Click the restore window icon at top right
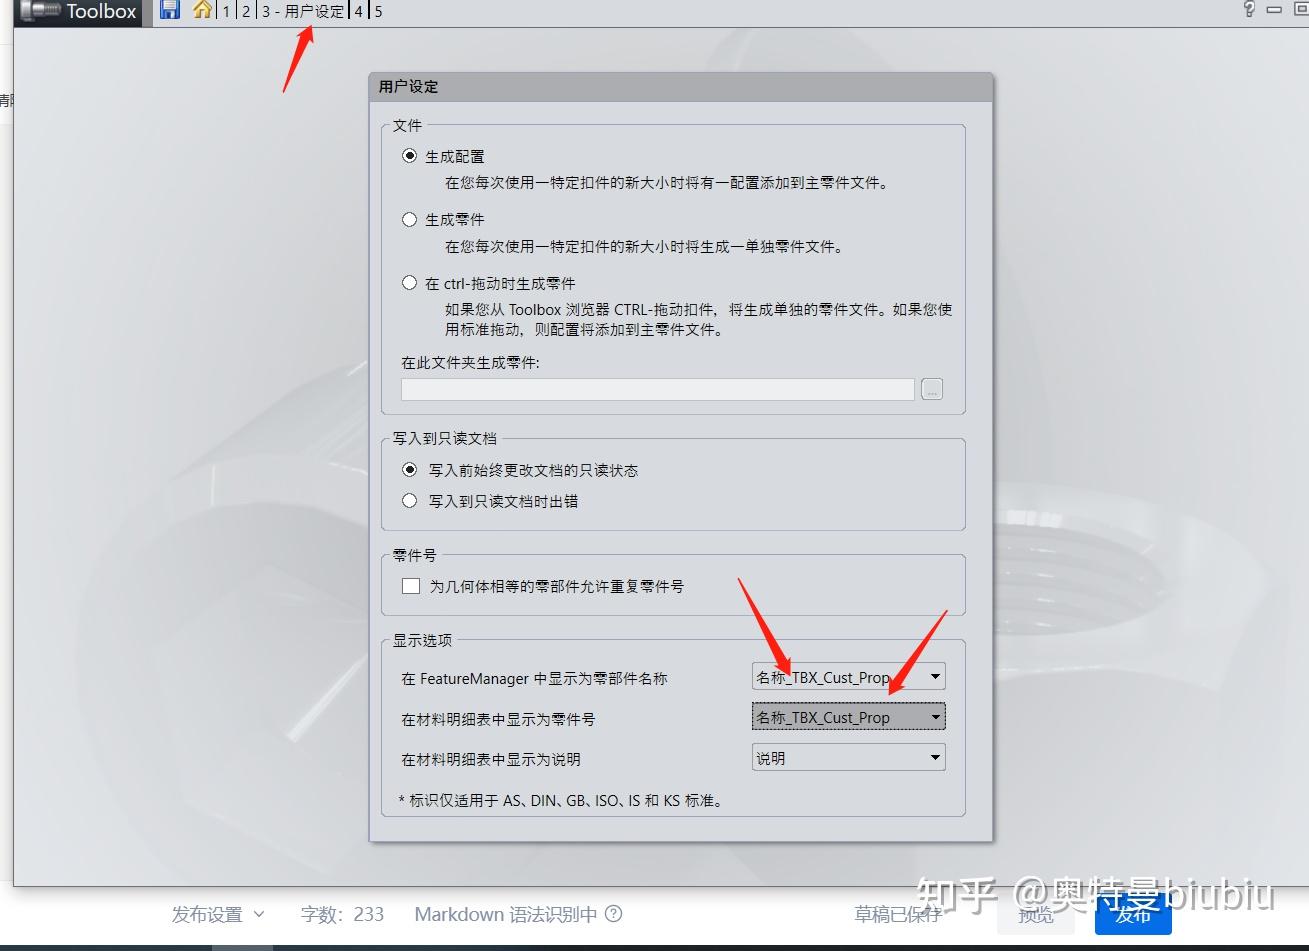 (1300, 8)
